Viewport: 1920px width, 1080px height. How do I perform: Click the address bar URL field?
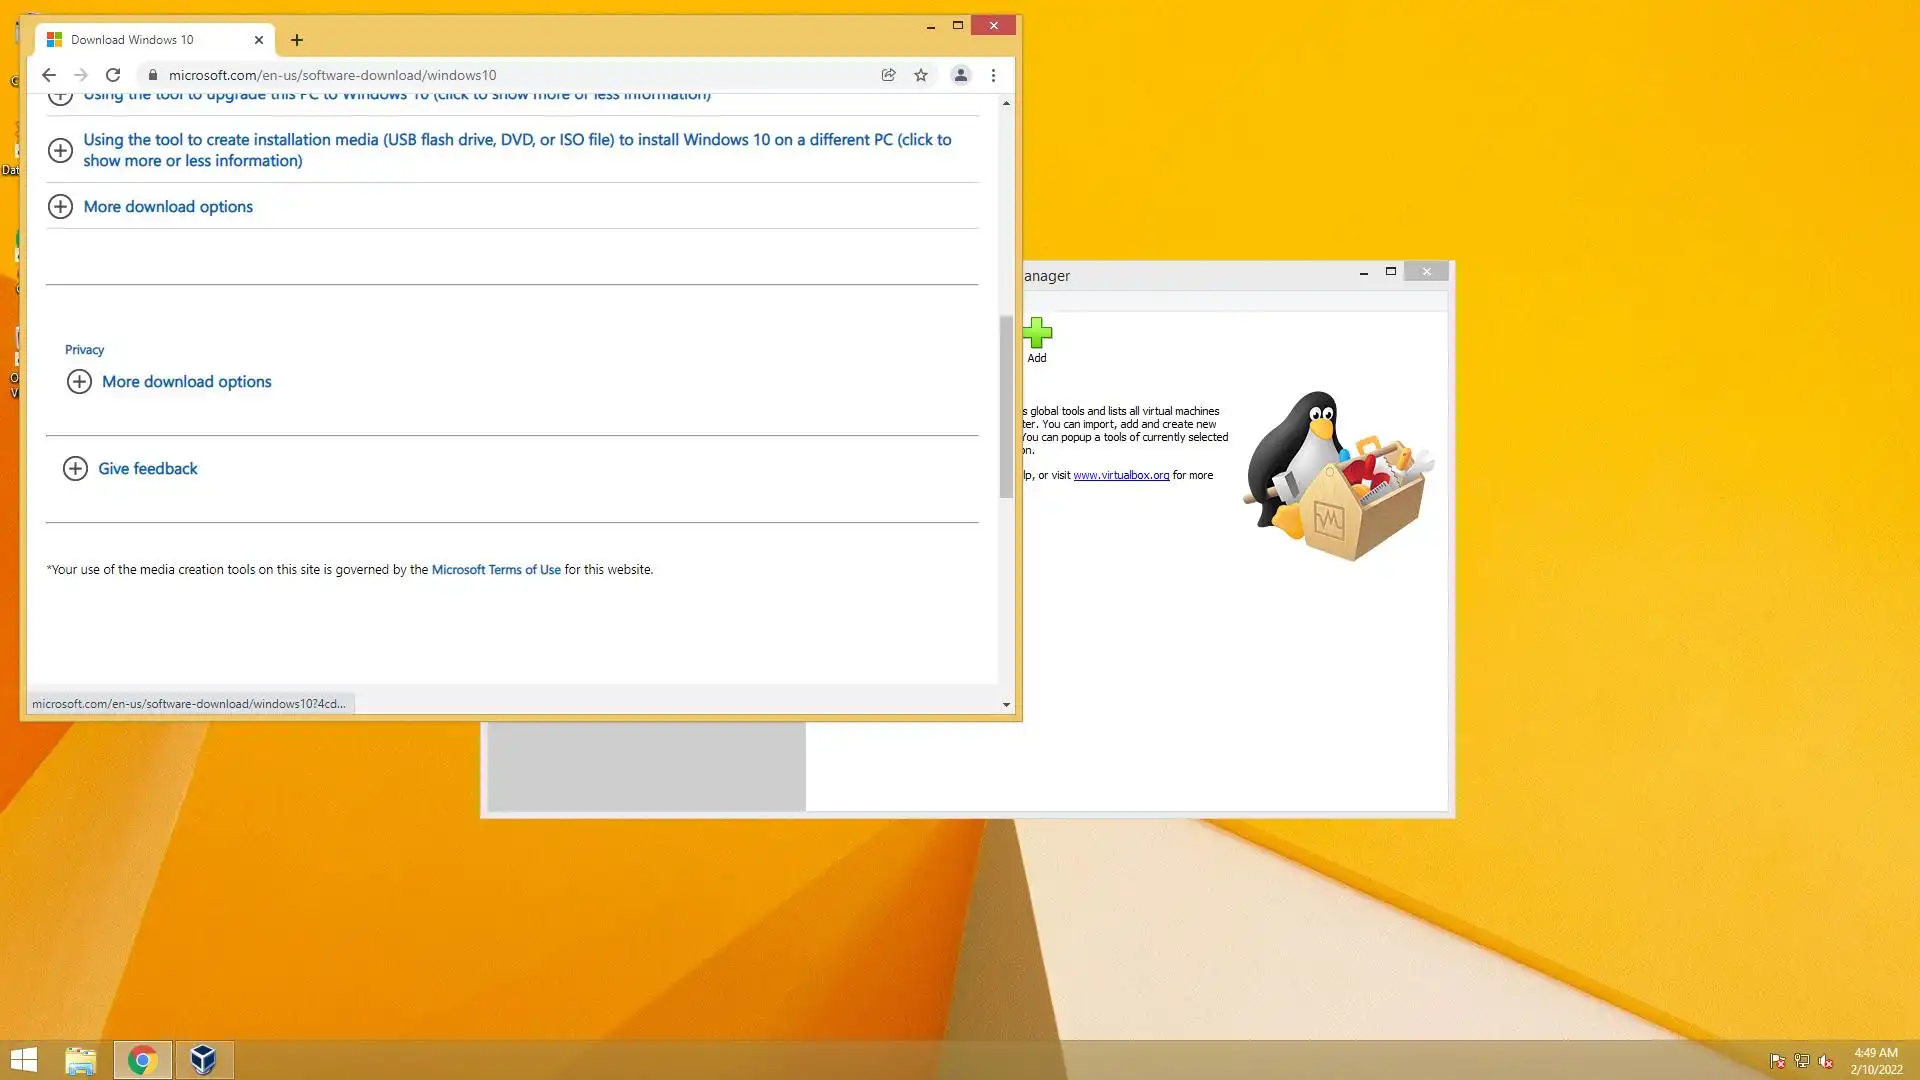pyautogui.click(x=500, y=75)
